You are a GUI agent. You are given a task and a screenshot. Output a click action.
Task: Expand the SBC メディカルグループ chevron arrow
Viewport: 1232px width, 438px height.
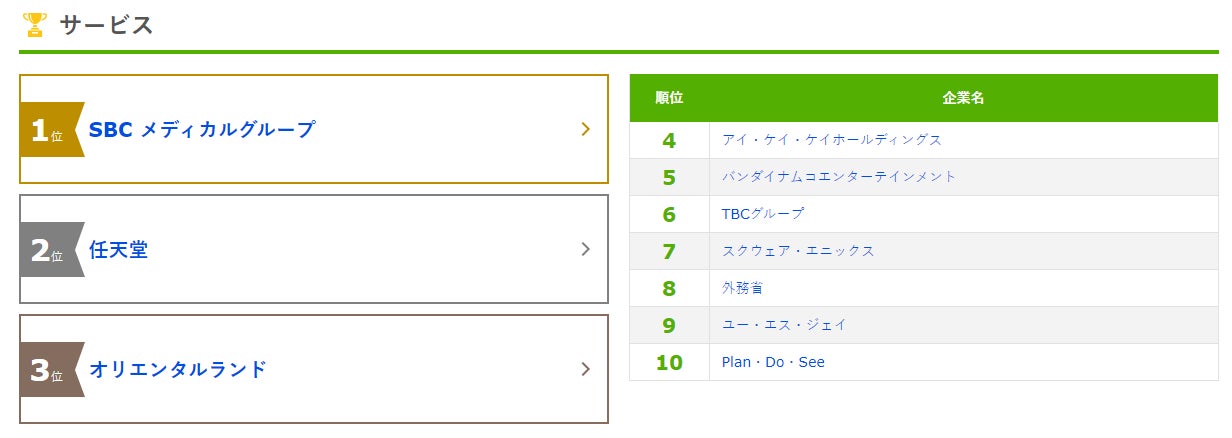pyautogui.click(x=586, y=129)
